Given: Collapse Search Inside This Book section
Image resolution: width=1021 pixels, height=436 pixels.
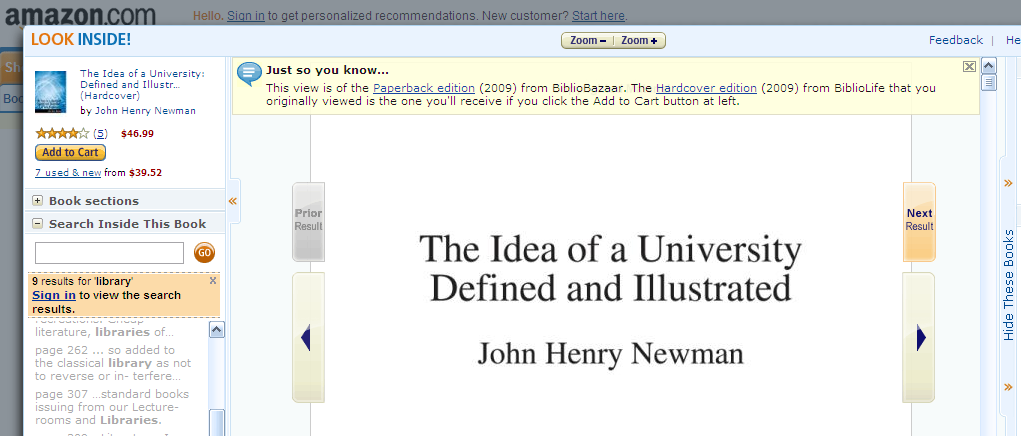Looking at the screenshot, I should [x=38, y=223].
